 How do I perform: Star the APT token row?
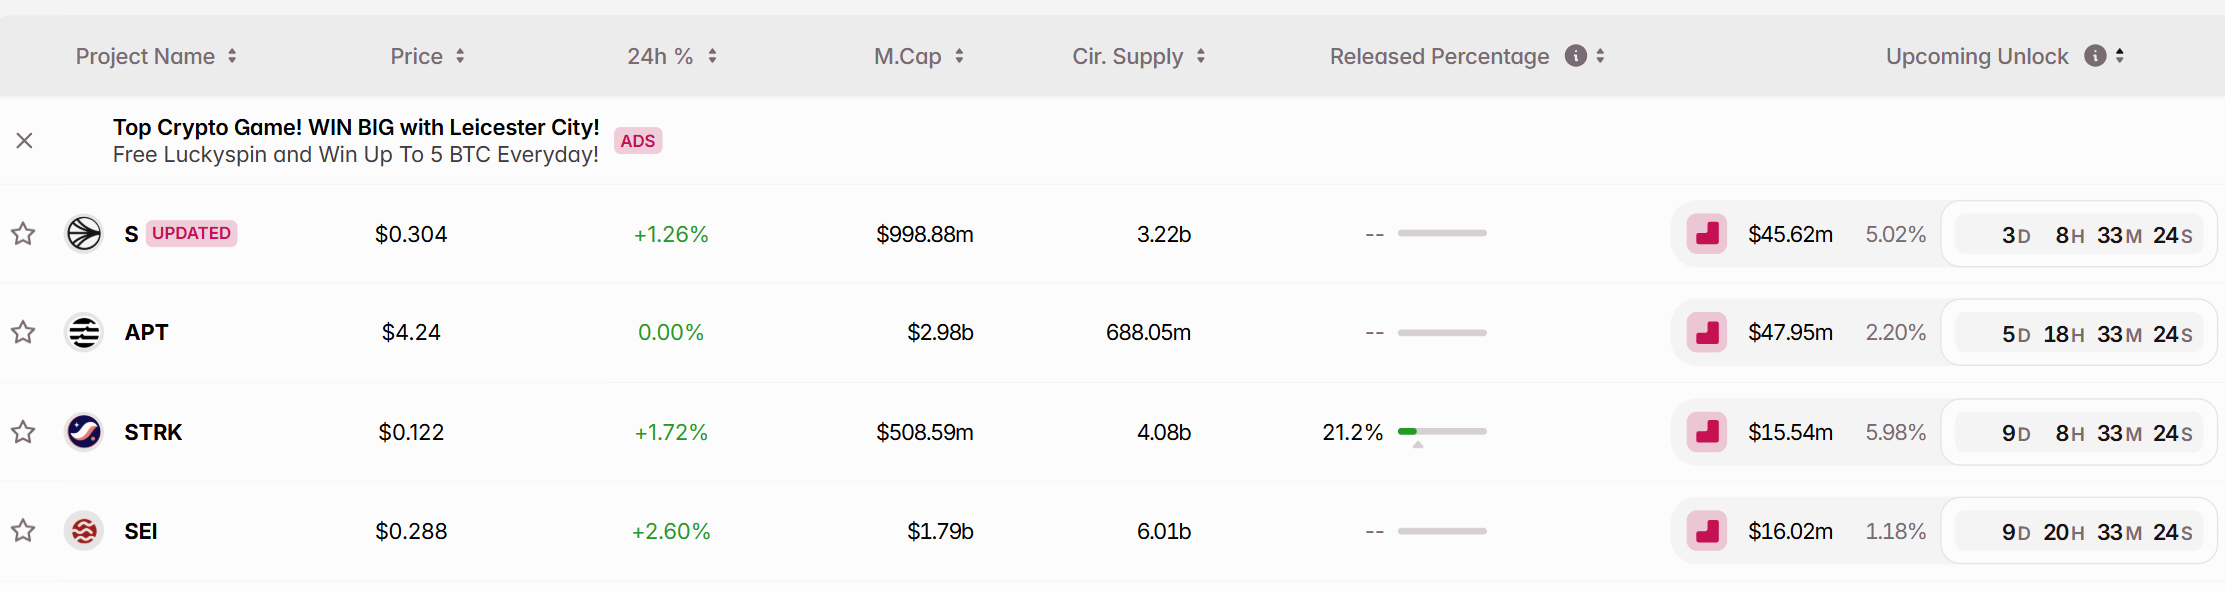pos(23,332)
